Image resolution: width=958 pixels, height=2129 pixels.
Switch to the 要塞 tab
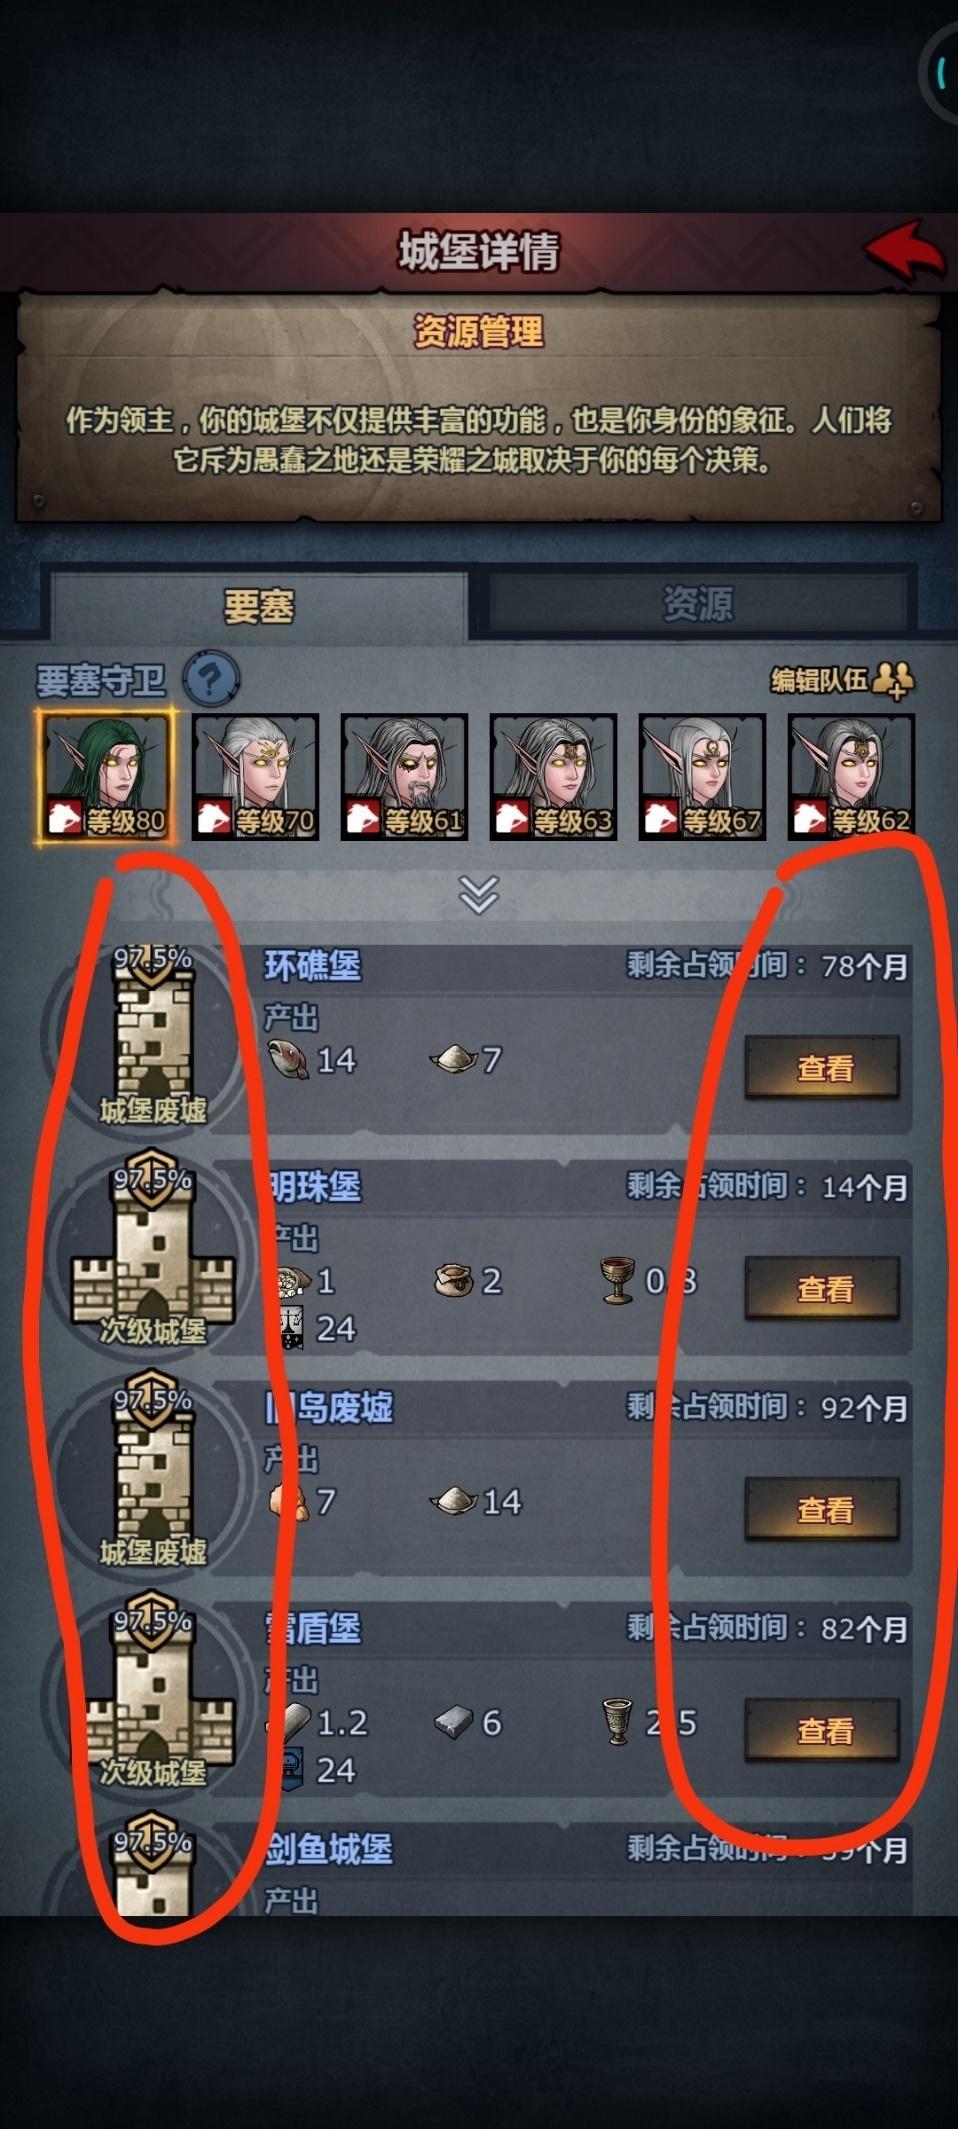(x=259, y=606)
